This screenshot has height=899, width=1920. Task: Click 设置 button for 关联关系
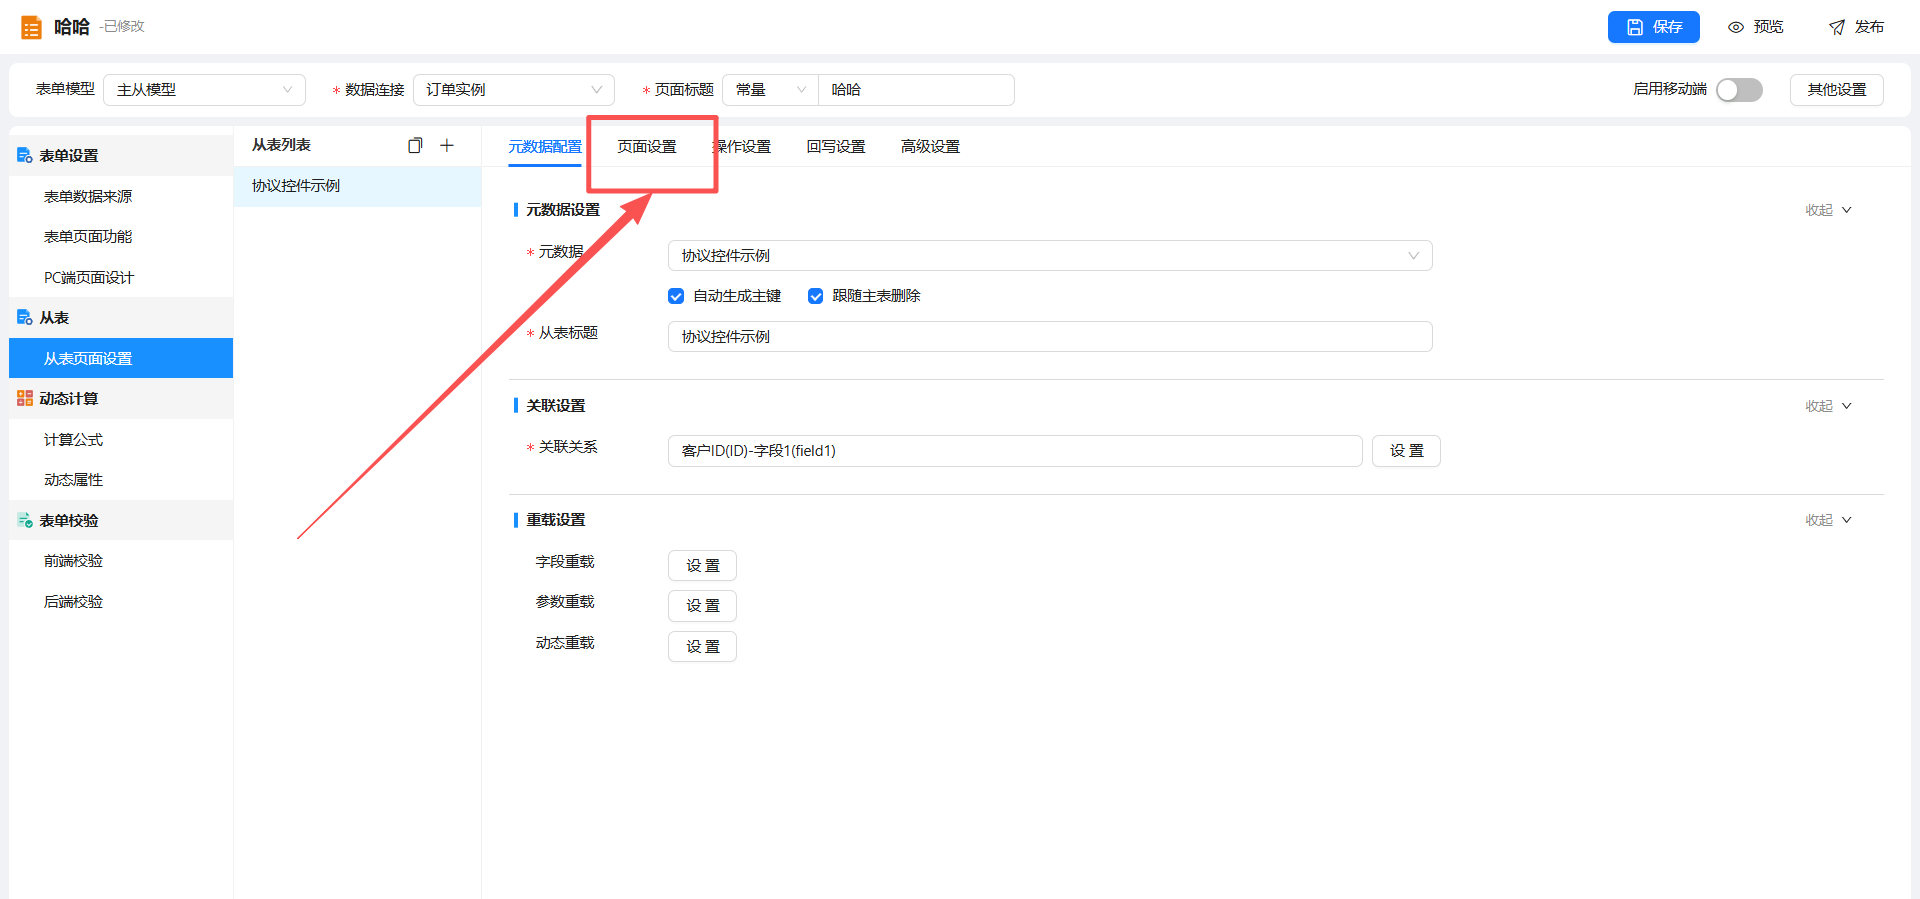click(x=1406, y=451)
